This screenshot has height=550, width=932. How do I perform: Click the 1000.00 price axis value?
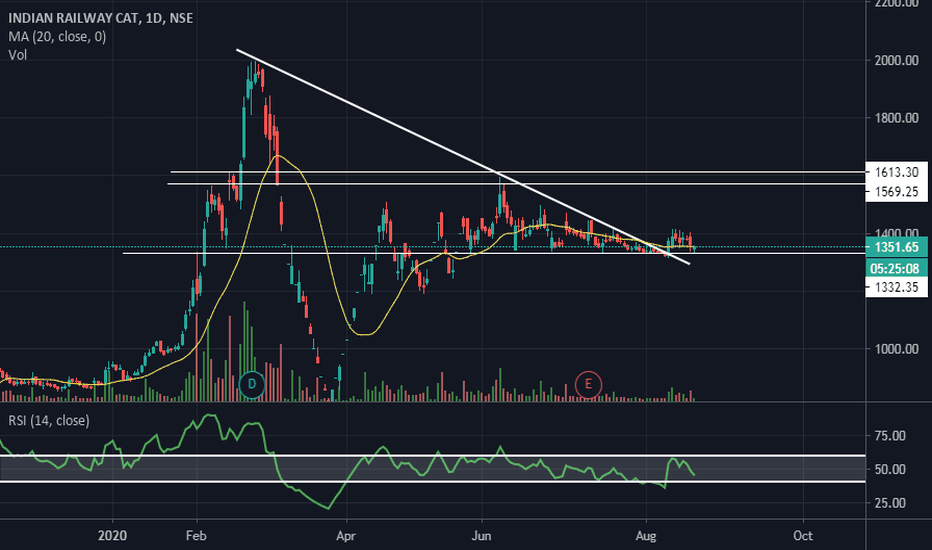tap(896, 349)
